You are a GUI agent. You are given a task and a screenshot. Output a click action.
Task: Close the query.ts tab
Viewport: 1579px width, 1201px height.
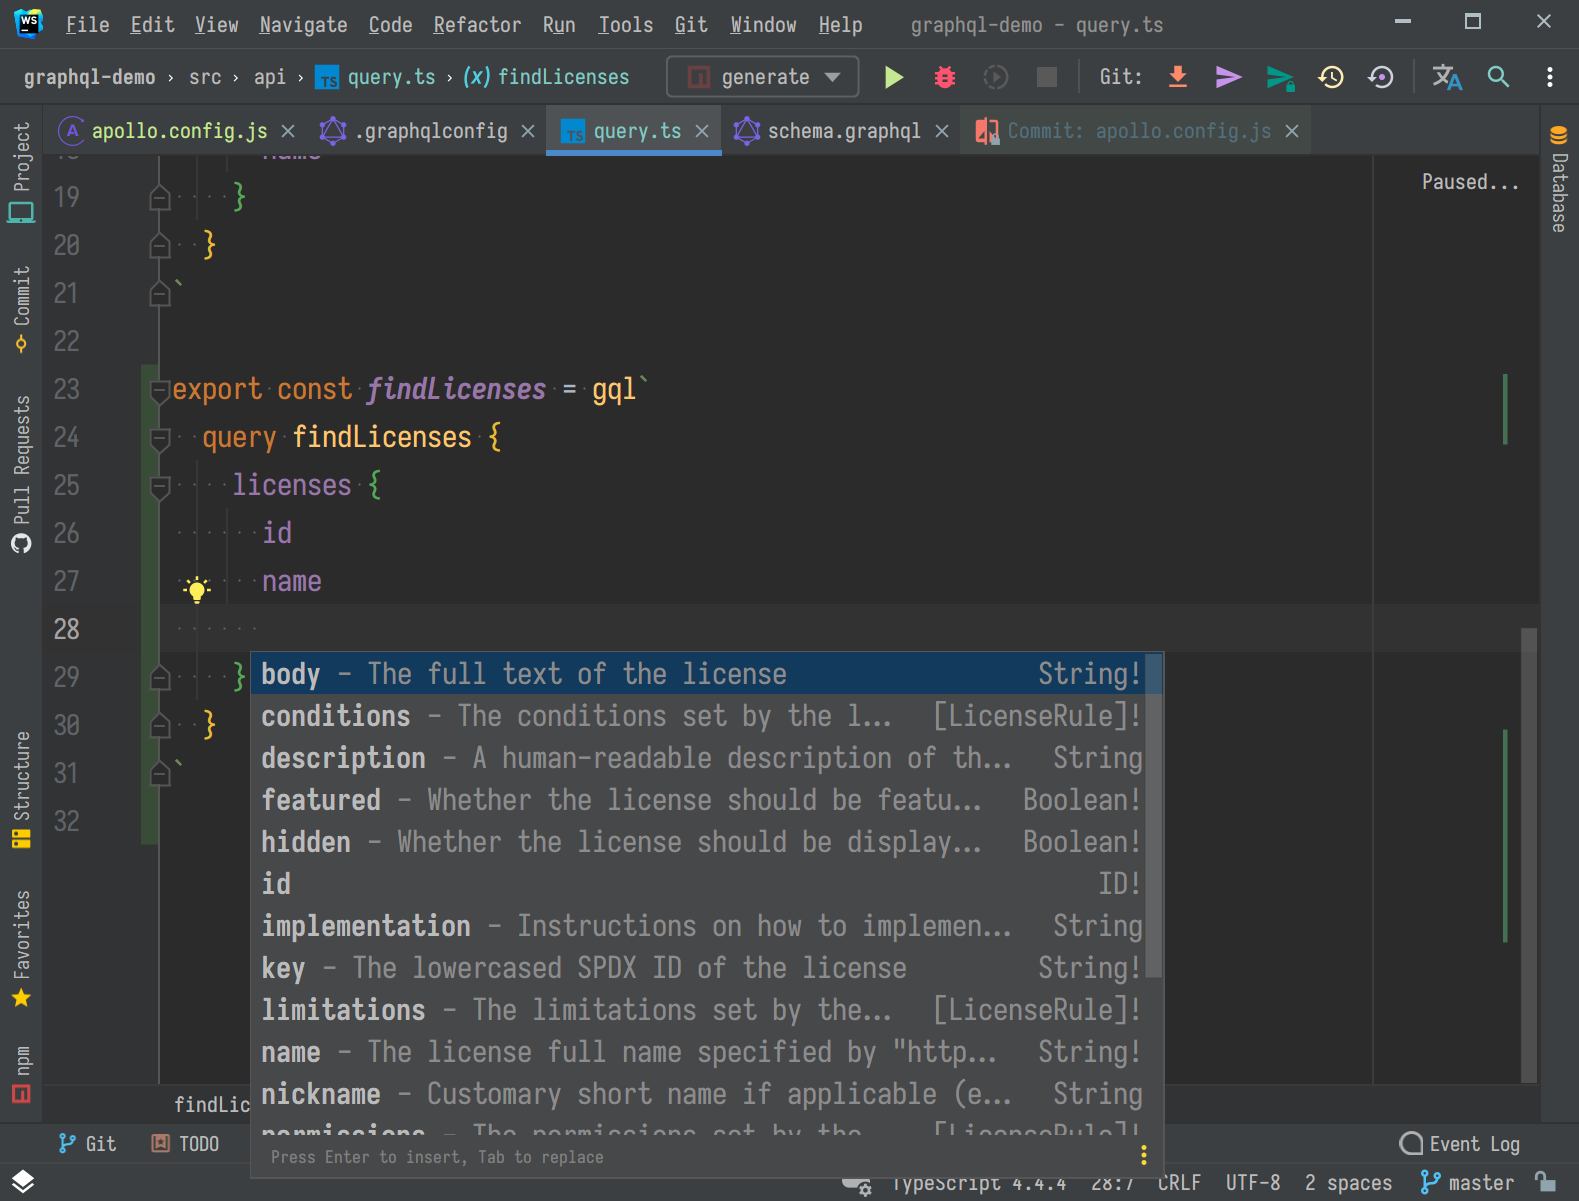pyautogui.click(x=702, y=131)
